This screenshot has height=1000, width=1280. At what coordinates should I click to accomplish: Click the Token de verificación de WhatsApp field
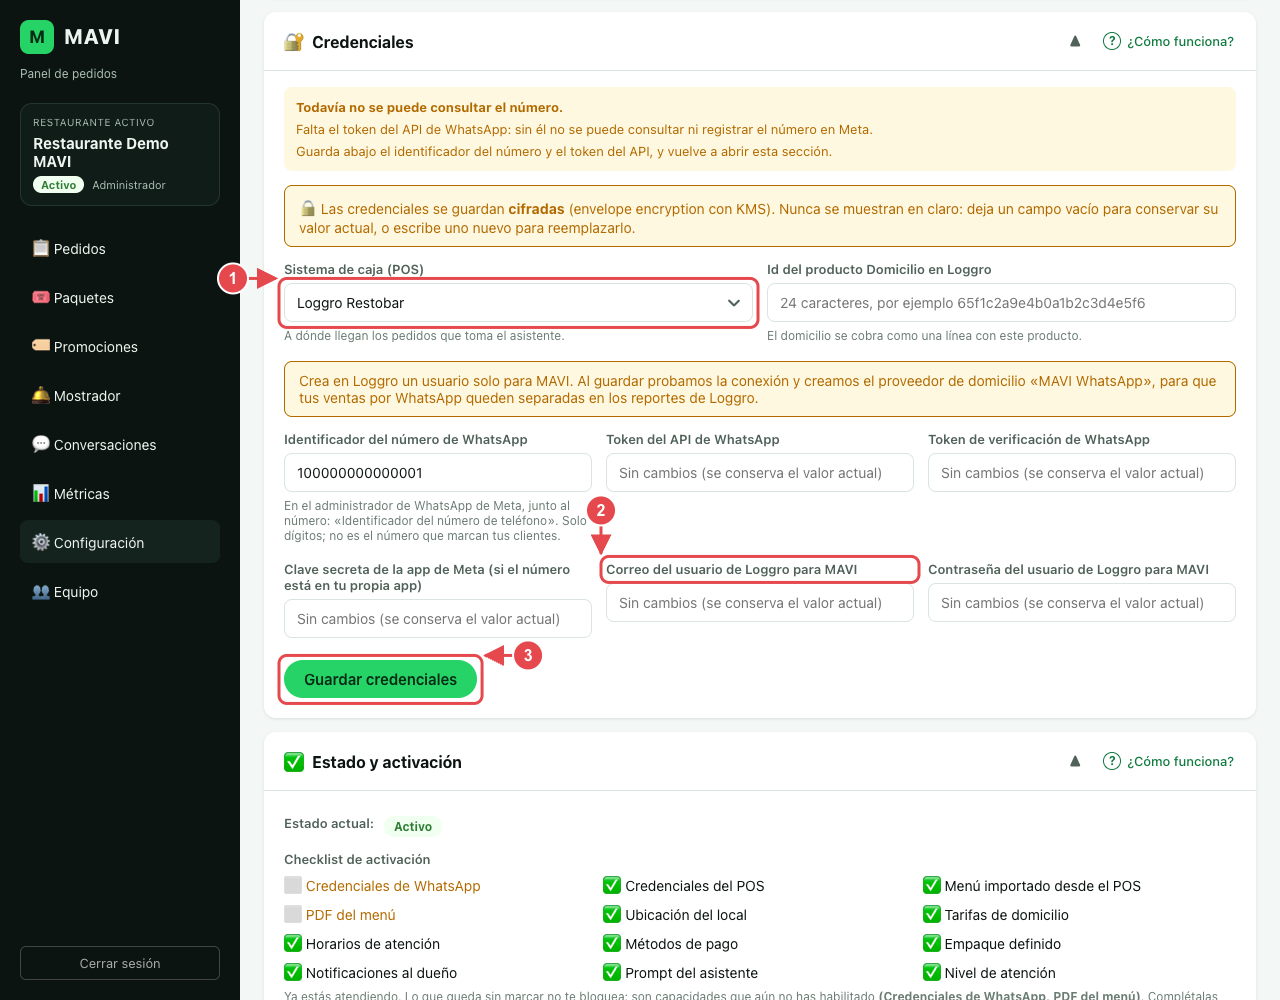coord(1082,473)
